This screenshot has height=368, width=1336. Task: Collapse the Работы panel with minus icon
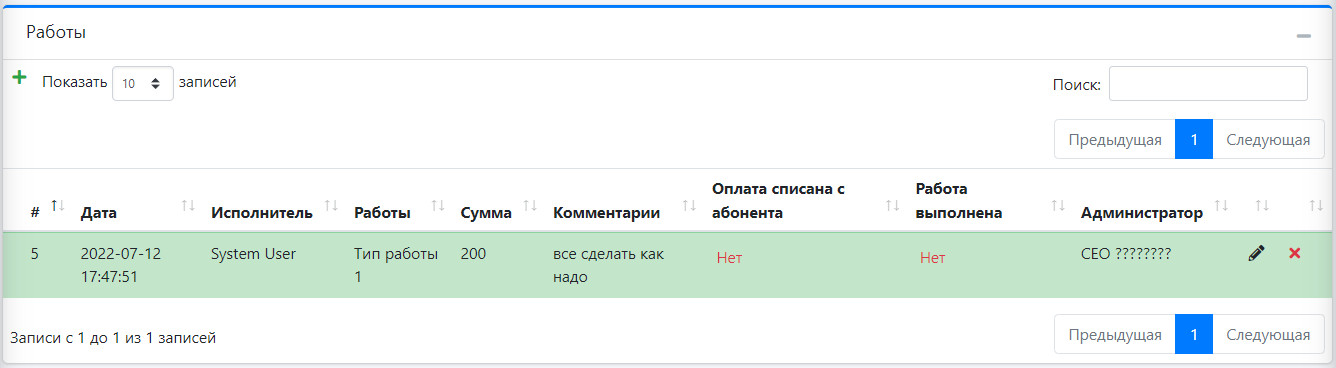pyautogui.click(x=1303, y=35)
